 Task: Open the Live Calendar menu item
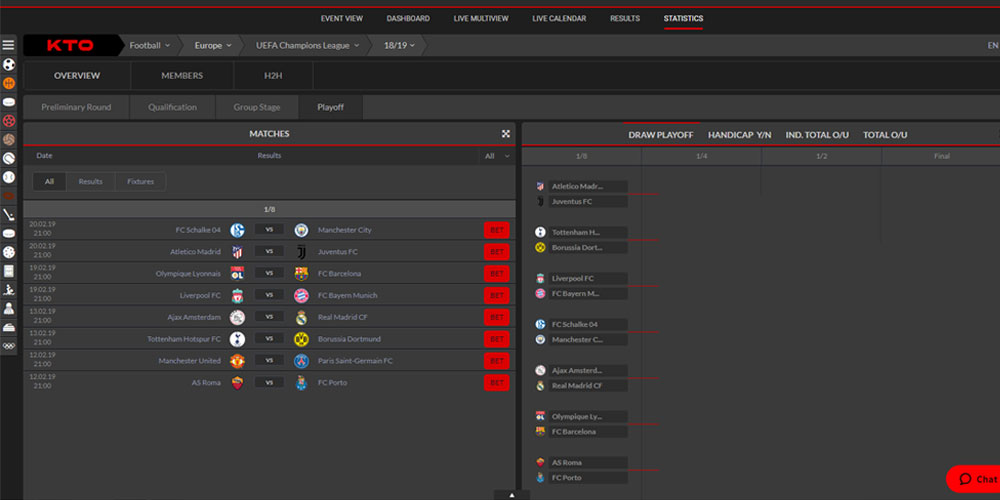(x=559, y=19)
